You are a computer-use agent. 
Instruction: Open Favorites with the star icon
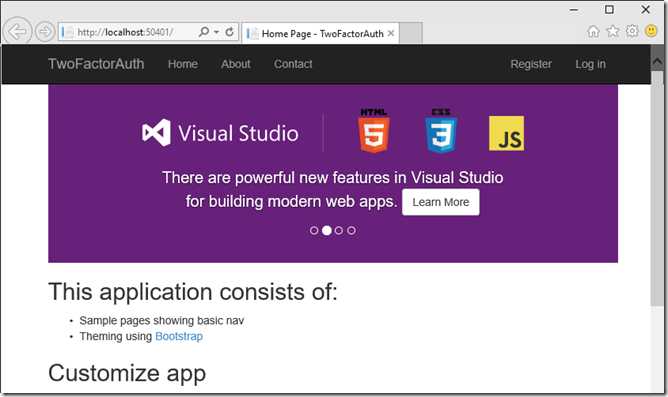613,31
